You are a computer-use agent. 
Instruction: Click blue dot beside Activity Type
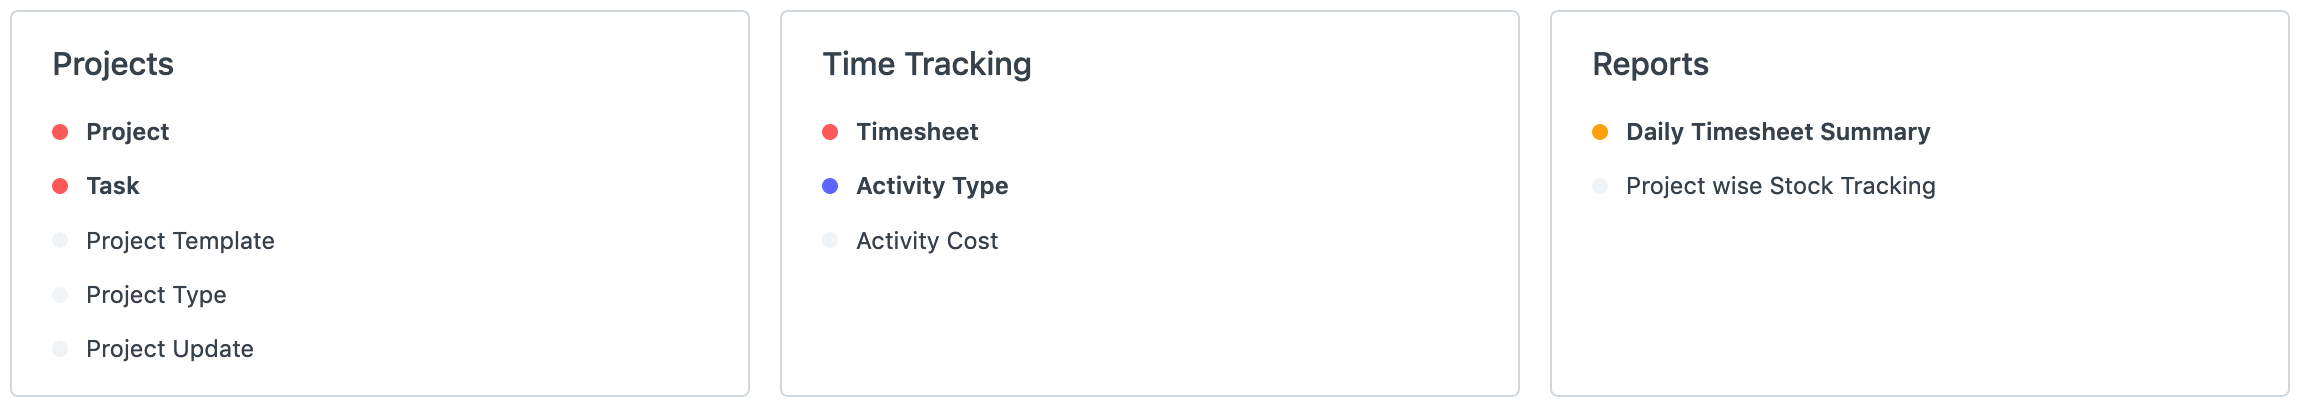coord(830,186)
